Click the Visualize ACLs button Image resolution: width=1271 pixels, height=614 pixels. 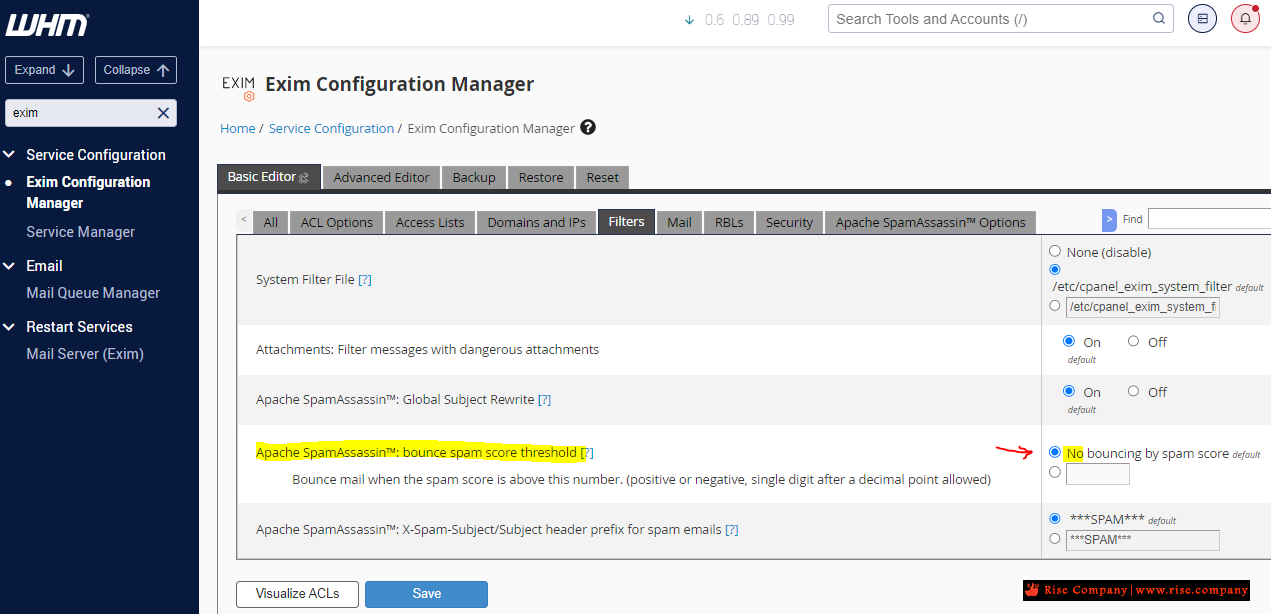(298, 594)
